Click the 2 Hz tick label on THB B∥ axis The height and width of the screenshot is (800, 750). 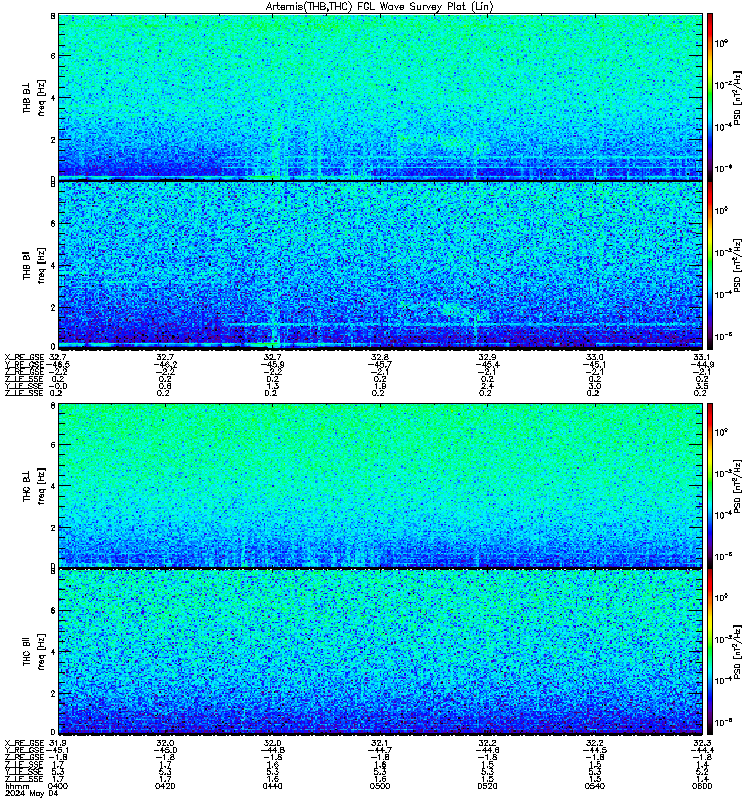click(x=53, y=307)
